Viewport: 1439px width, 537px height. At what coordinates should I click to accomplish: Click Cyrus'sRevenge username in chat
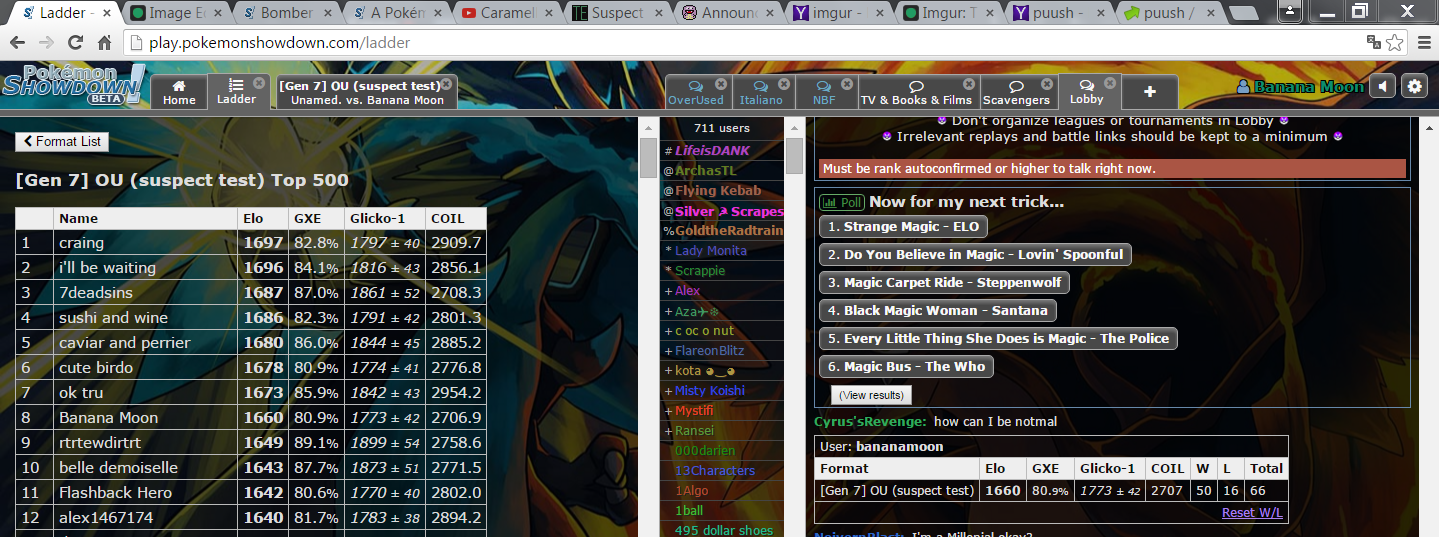coord(870,422)
